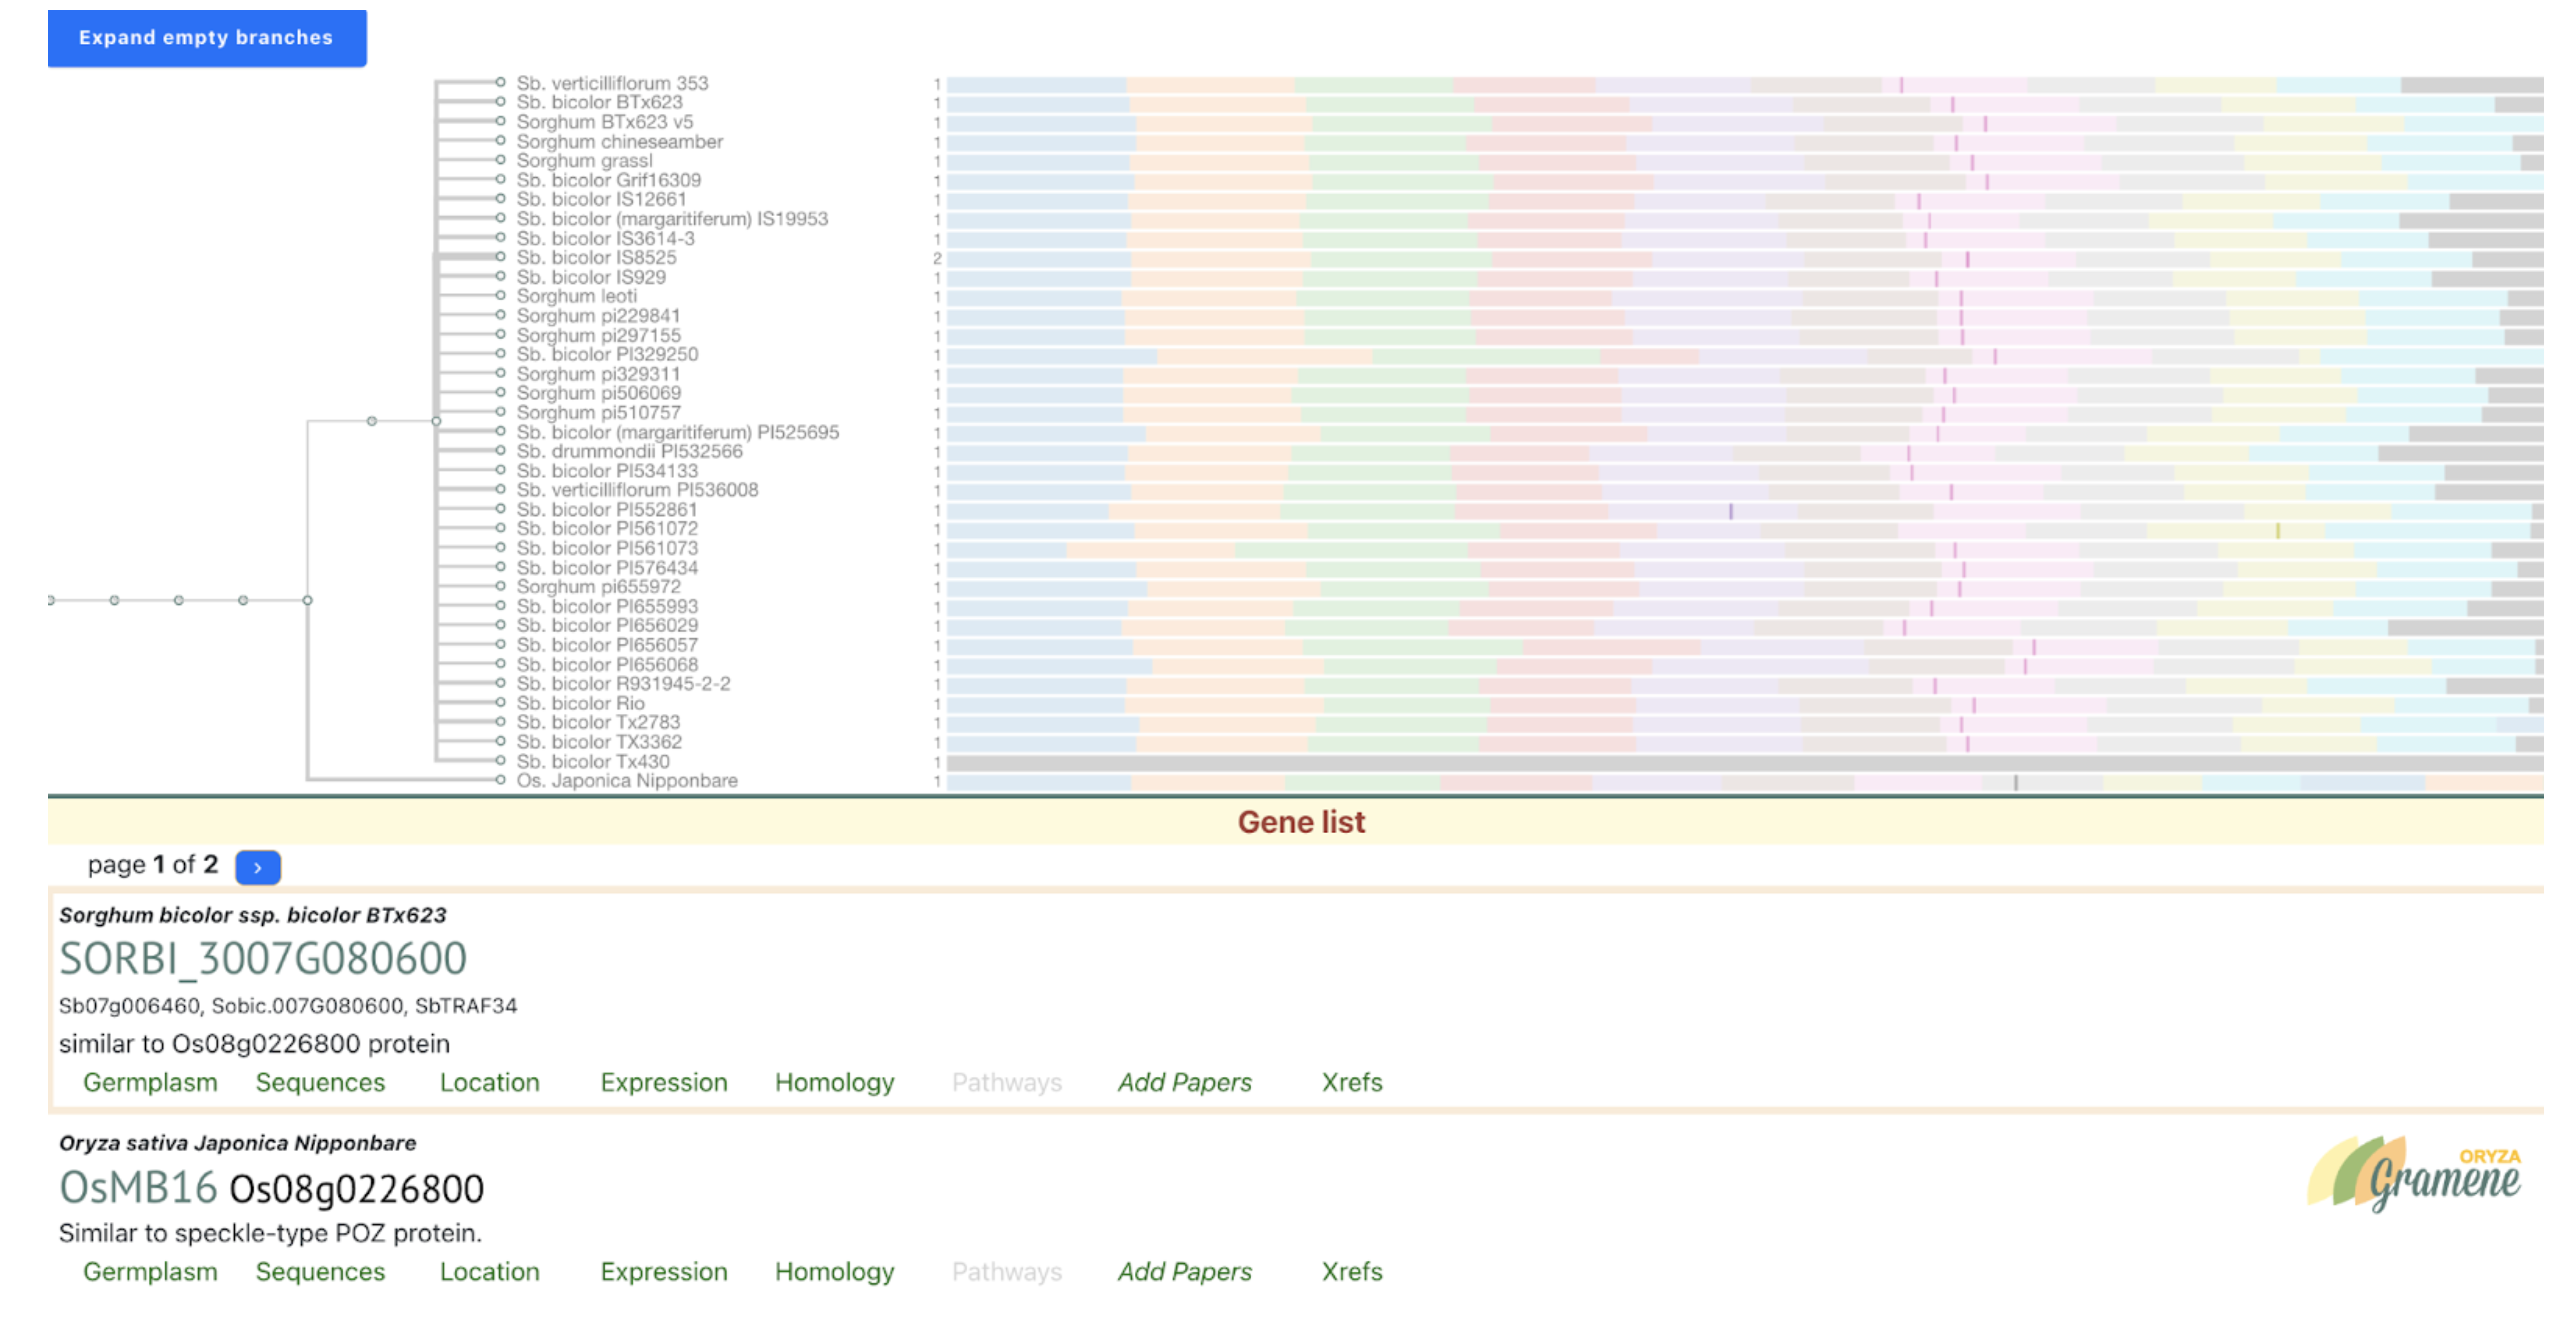2572x1318 pixels.
Task: Select Sb. bicolor IS929 leaf
Action: pos(591,277)
